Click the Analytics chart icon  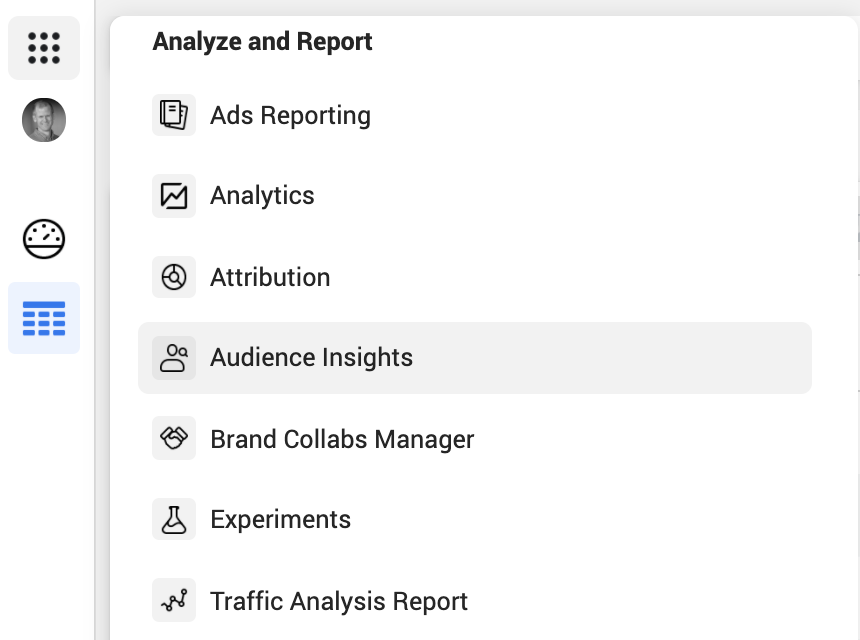click(x=174, y=196)
